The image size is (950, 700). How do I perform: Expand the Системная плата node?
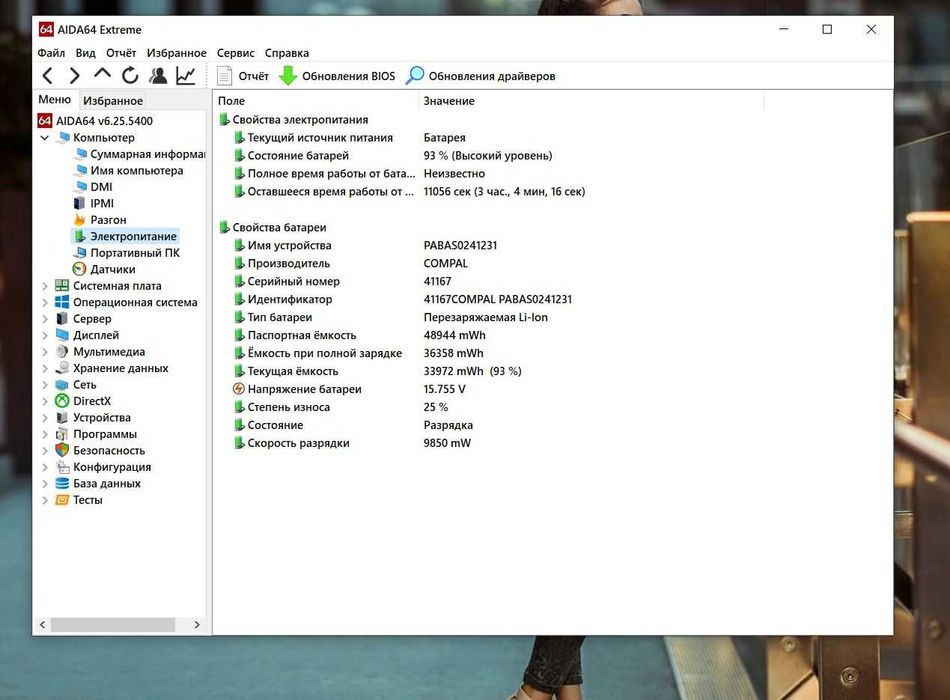point(45,285)
